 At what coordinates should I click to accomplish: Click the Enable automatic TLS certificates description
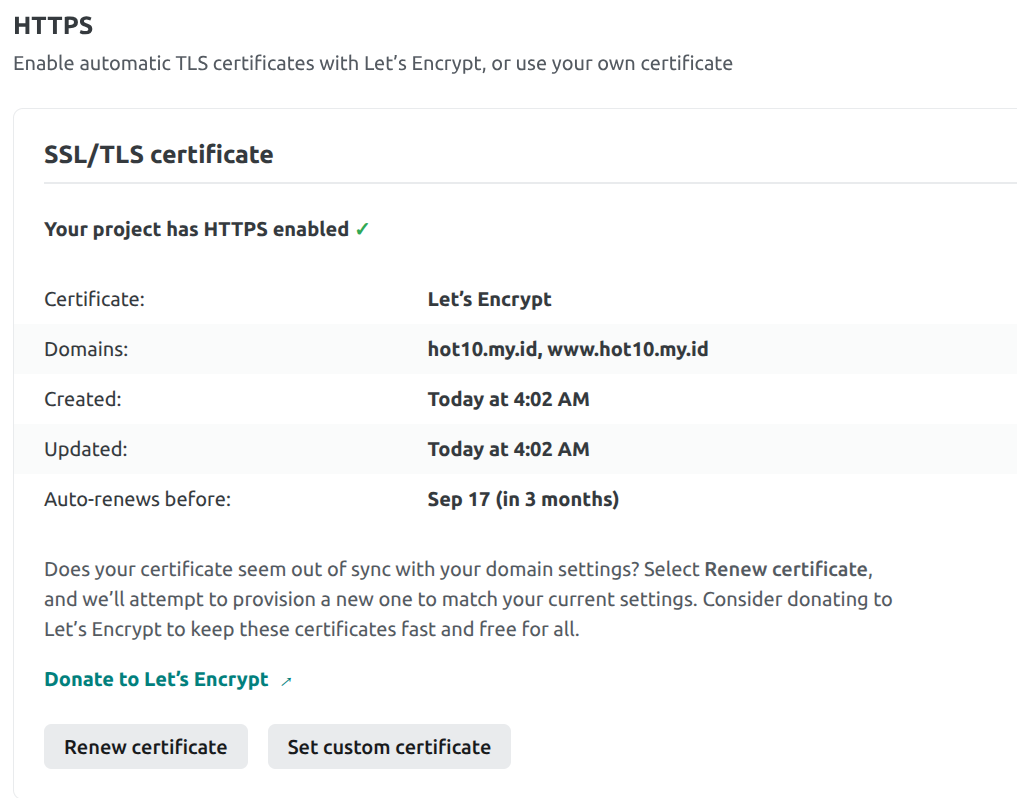point(373,64)
